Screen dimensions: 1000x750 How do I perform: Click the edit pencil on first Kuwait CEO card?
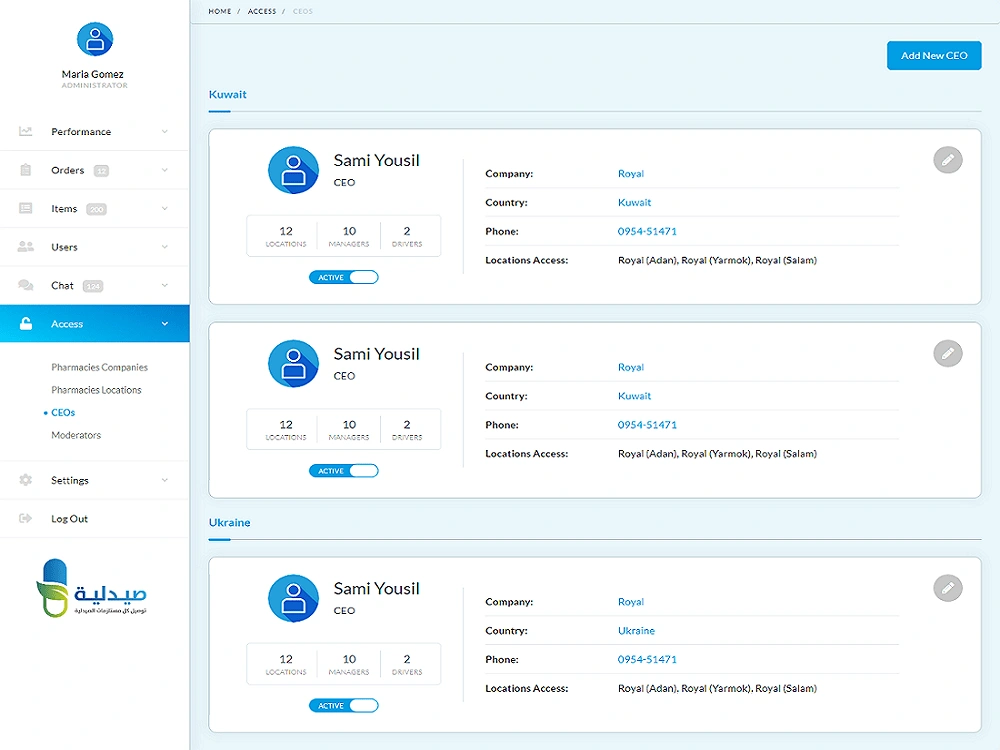[x=948, y=160]
